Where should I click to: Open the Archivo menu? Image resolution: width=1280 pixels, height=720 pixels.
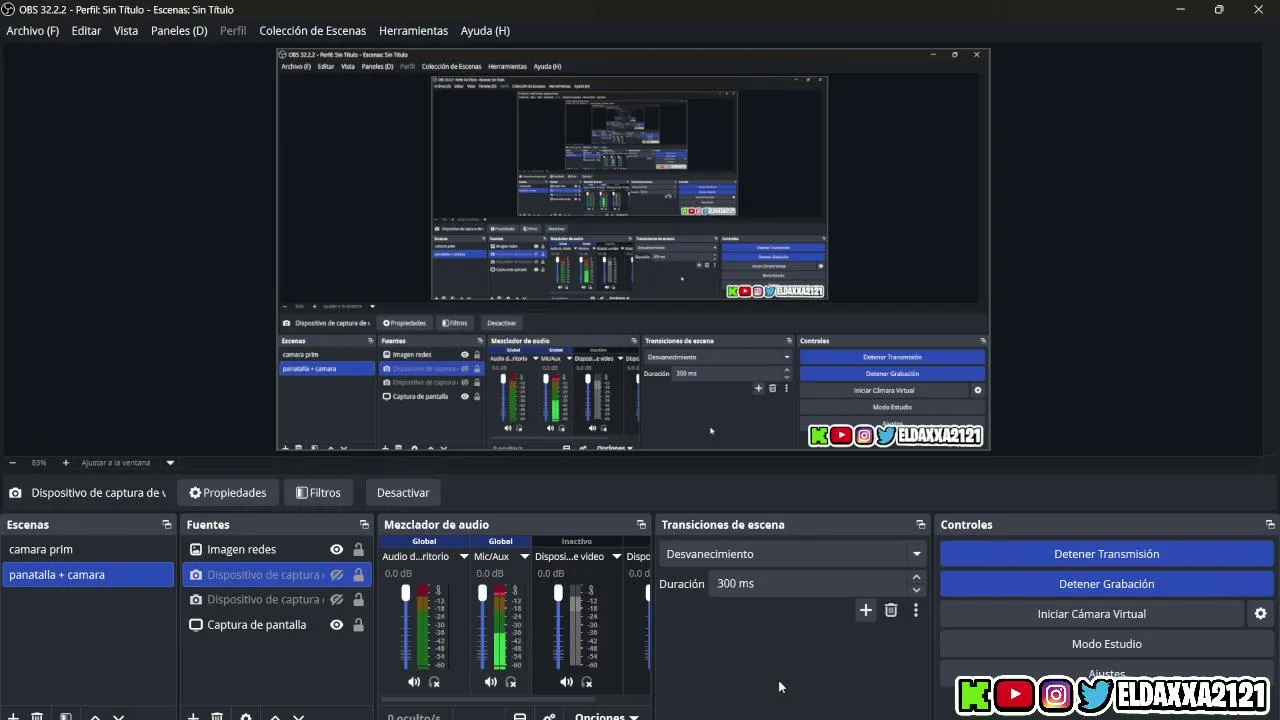coord(33,31)
